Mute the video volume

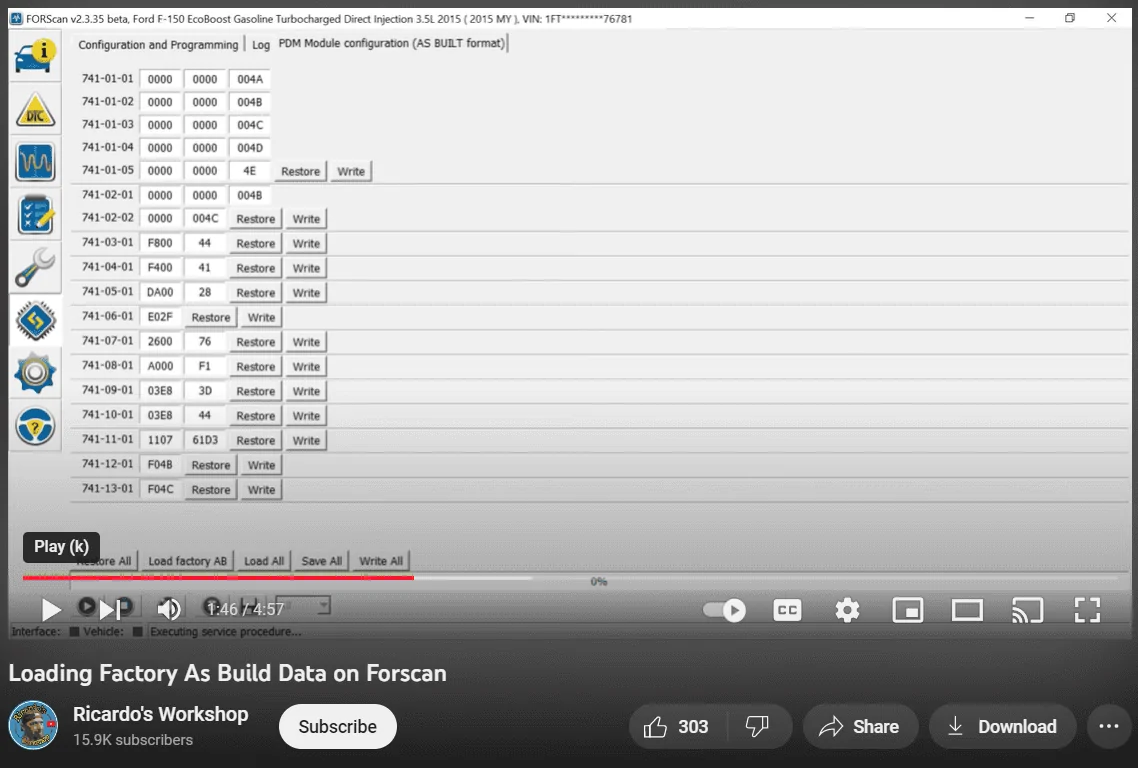169,610
